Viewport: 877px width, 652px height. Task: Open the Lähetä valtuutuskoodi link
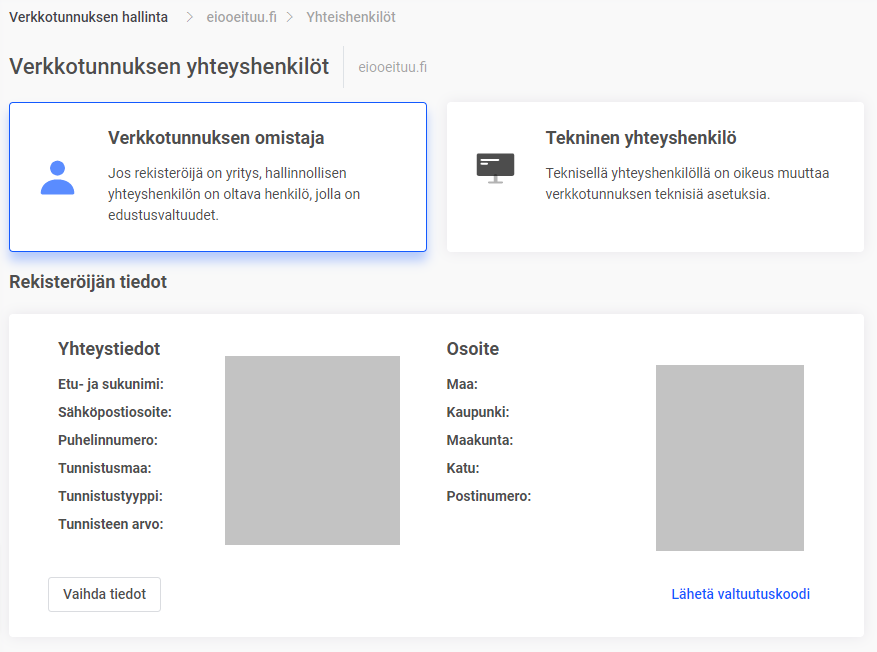click(740, 594)
